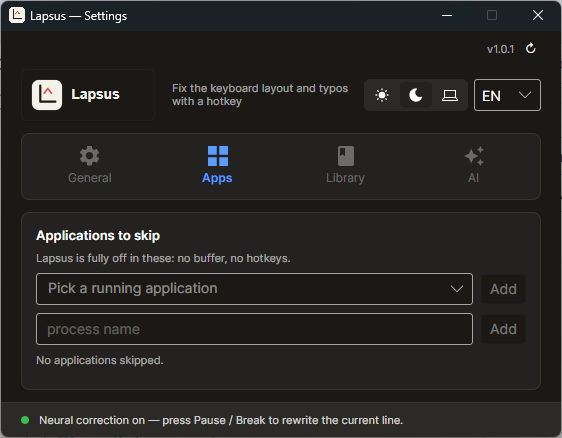Switch to light theme sun icon
The width and height of the screenshot is (562, 438).
pyautogui.click(x=382, y=95)
